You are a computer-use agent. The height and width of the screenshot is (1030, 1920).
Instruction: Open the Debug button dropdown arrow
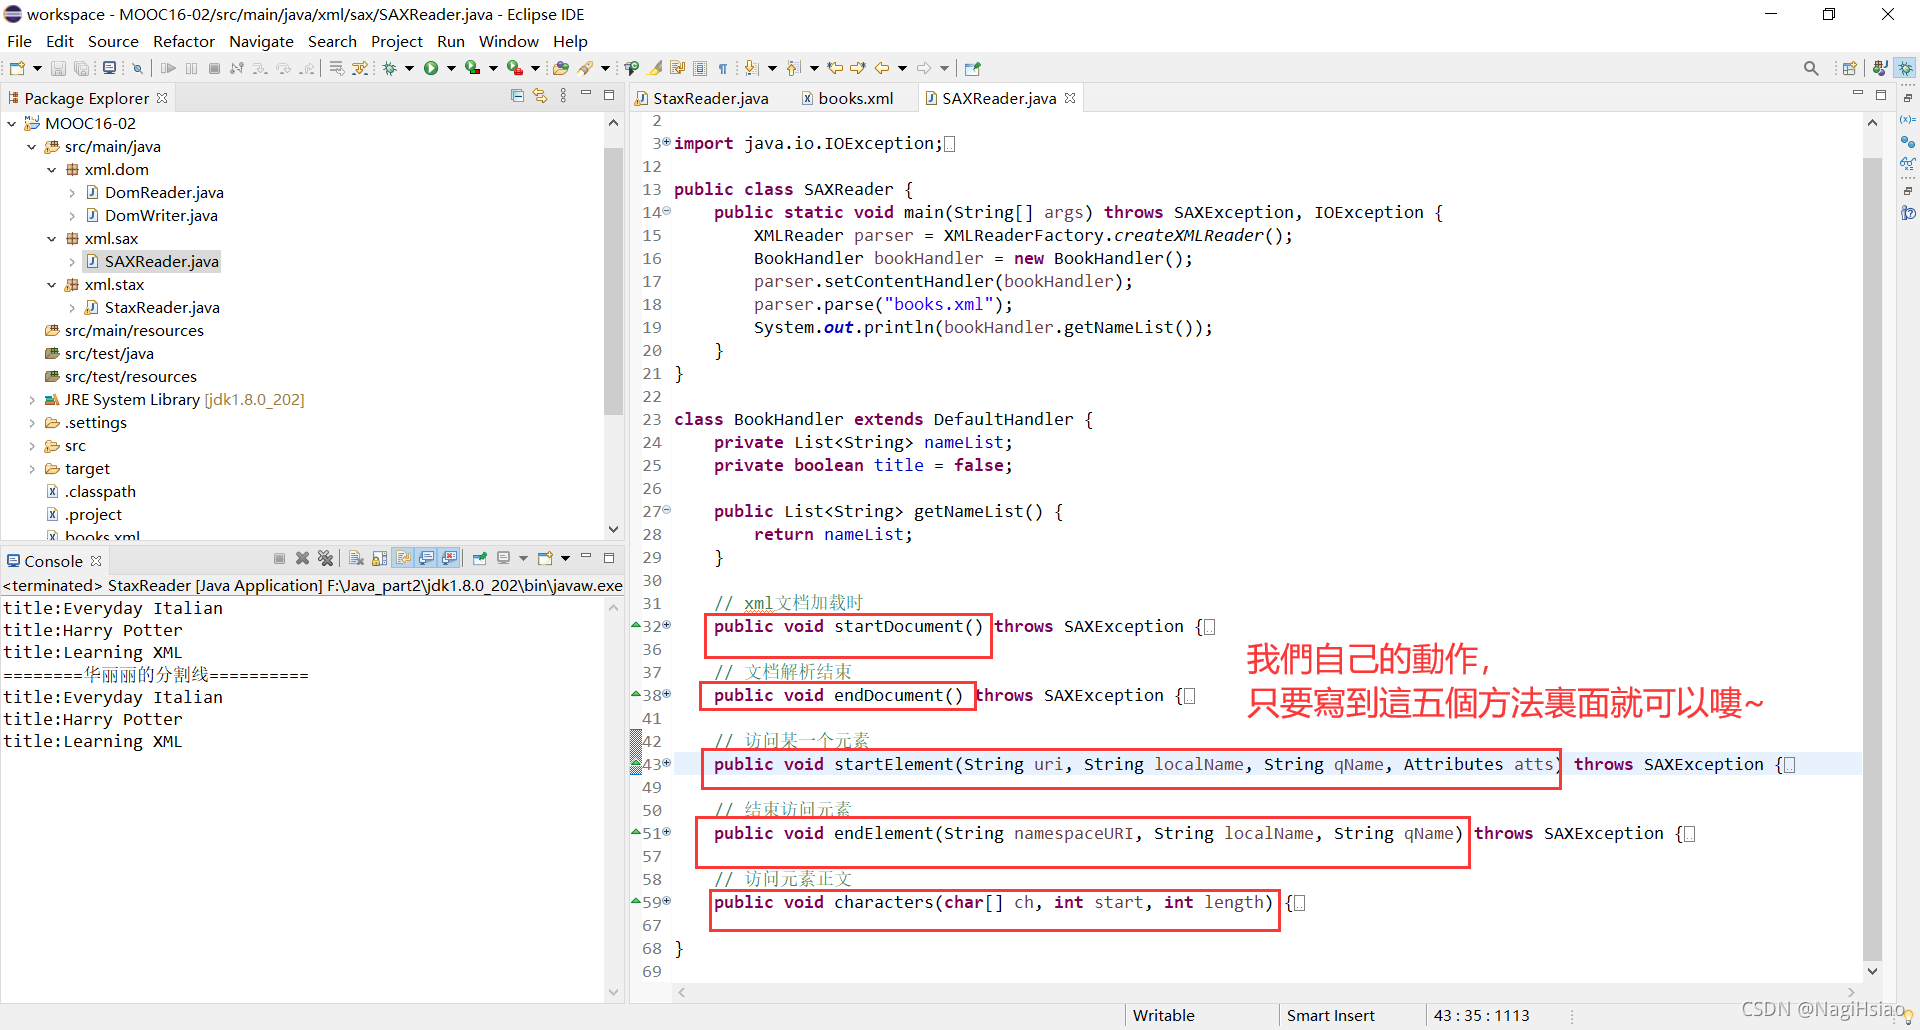(409, 68)
